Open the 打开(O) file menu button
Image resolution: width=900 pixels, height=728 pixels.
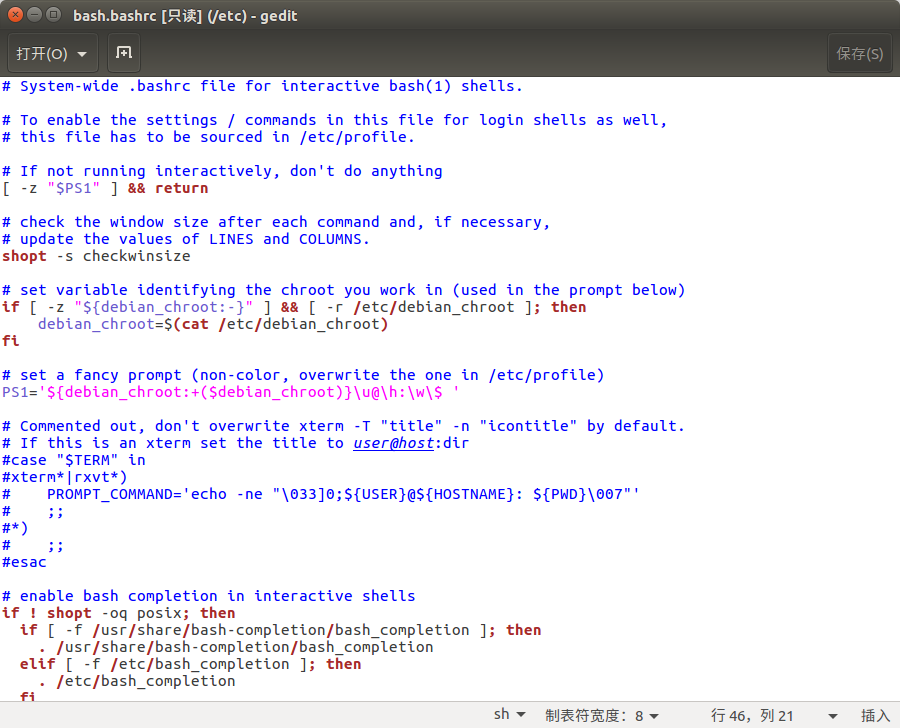click(x=52, y=53)
